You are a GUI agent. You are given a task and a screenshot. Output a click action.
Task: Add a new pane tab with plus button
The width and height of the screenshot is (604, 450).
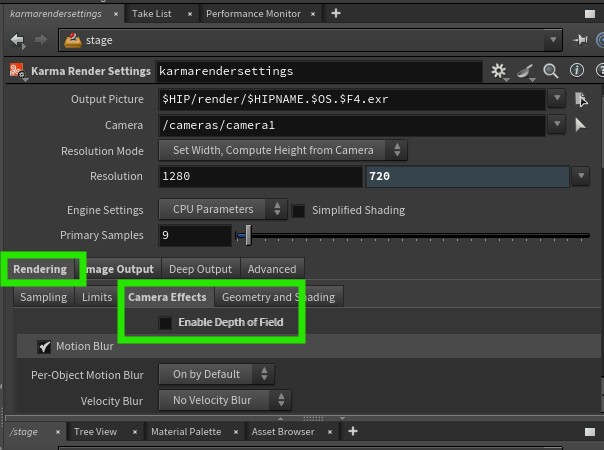335,13
